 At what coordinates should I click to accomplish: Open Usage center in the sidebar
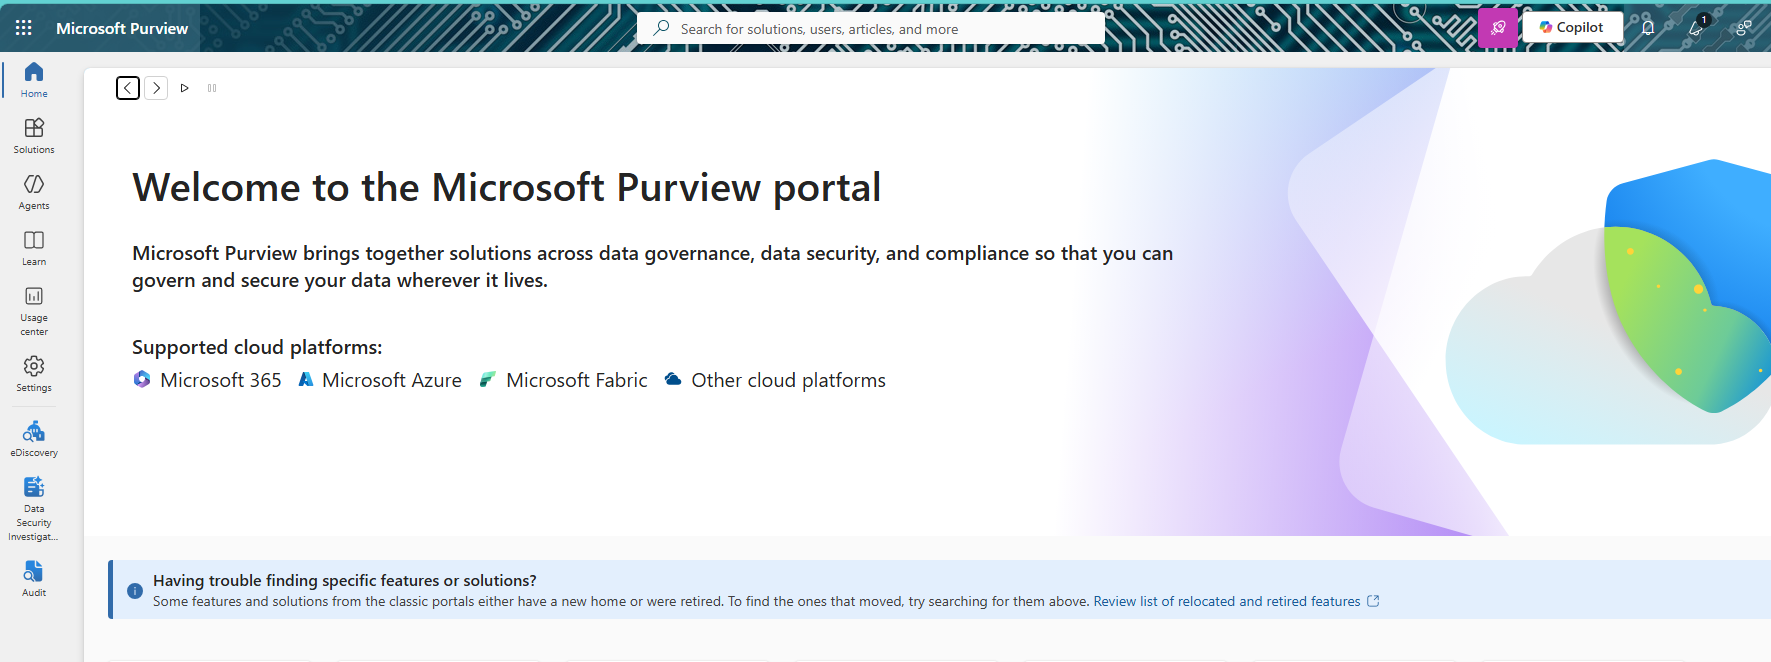(34, 310)
